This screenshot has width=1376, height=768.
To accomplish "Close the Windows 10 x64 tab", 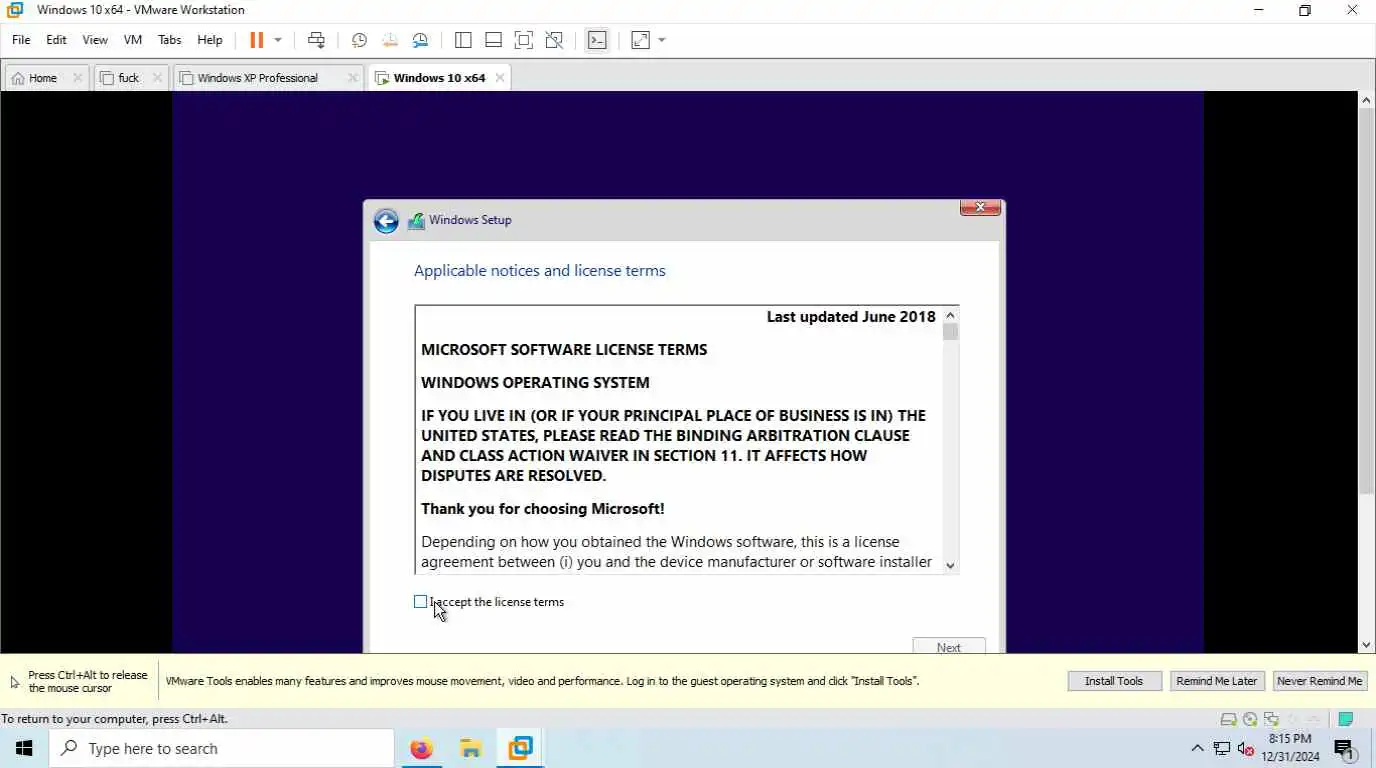I will pos(500,78).
